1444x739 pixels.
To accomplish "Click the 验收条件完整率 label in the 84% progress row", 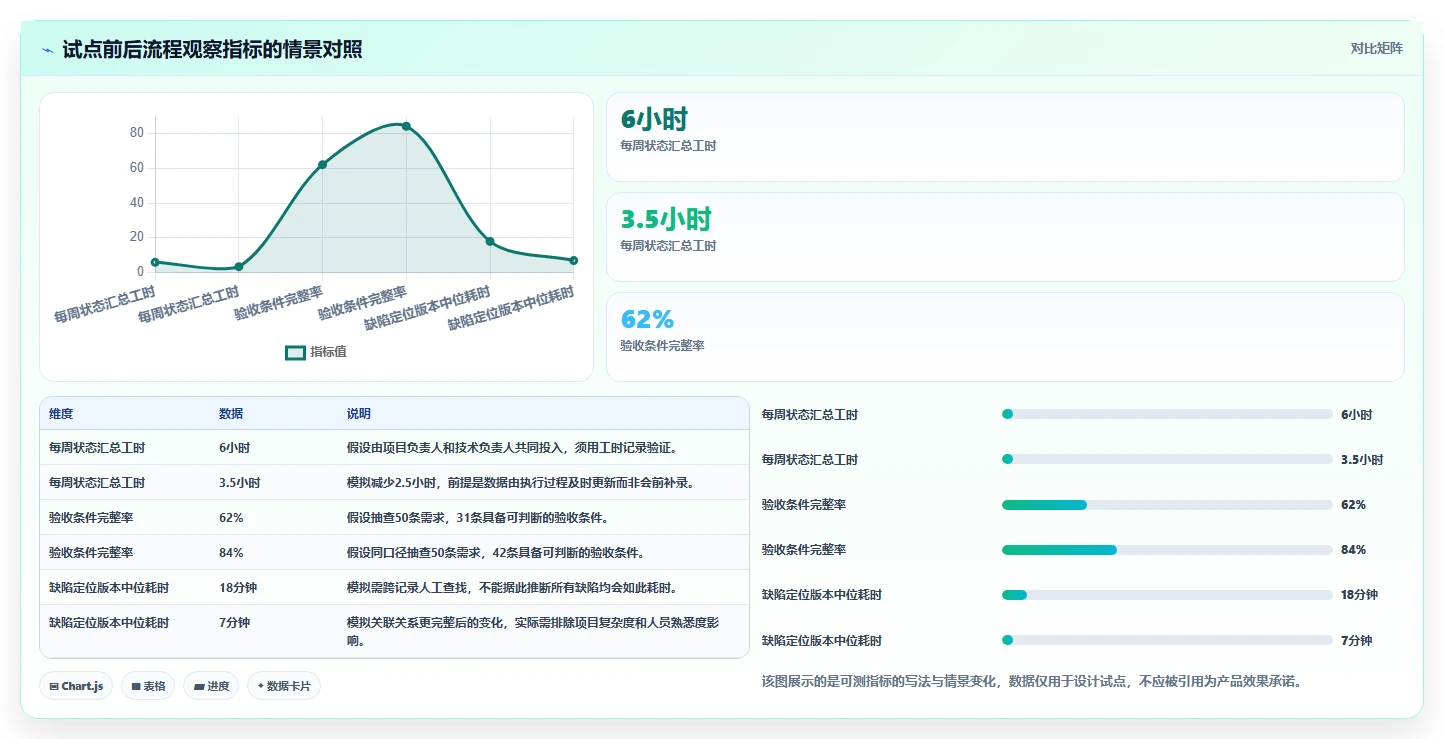I will pos(804,550).
